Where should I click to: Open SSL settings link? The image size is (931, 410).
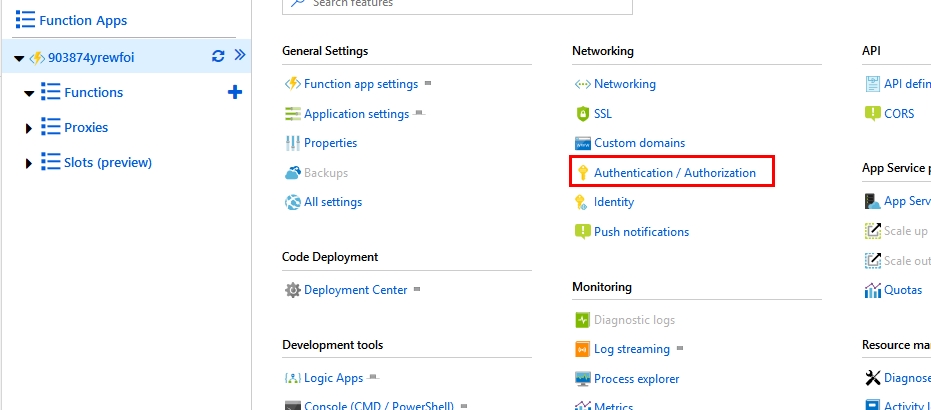tap(603, 113)
